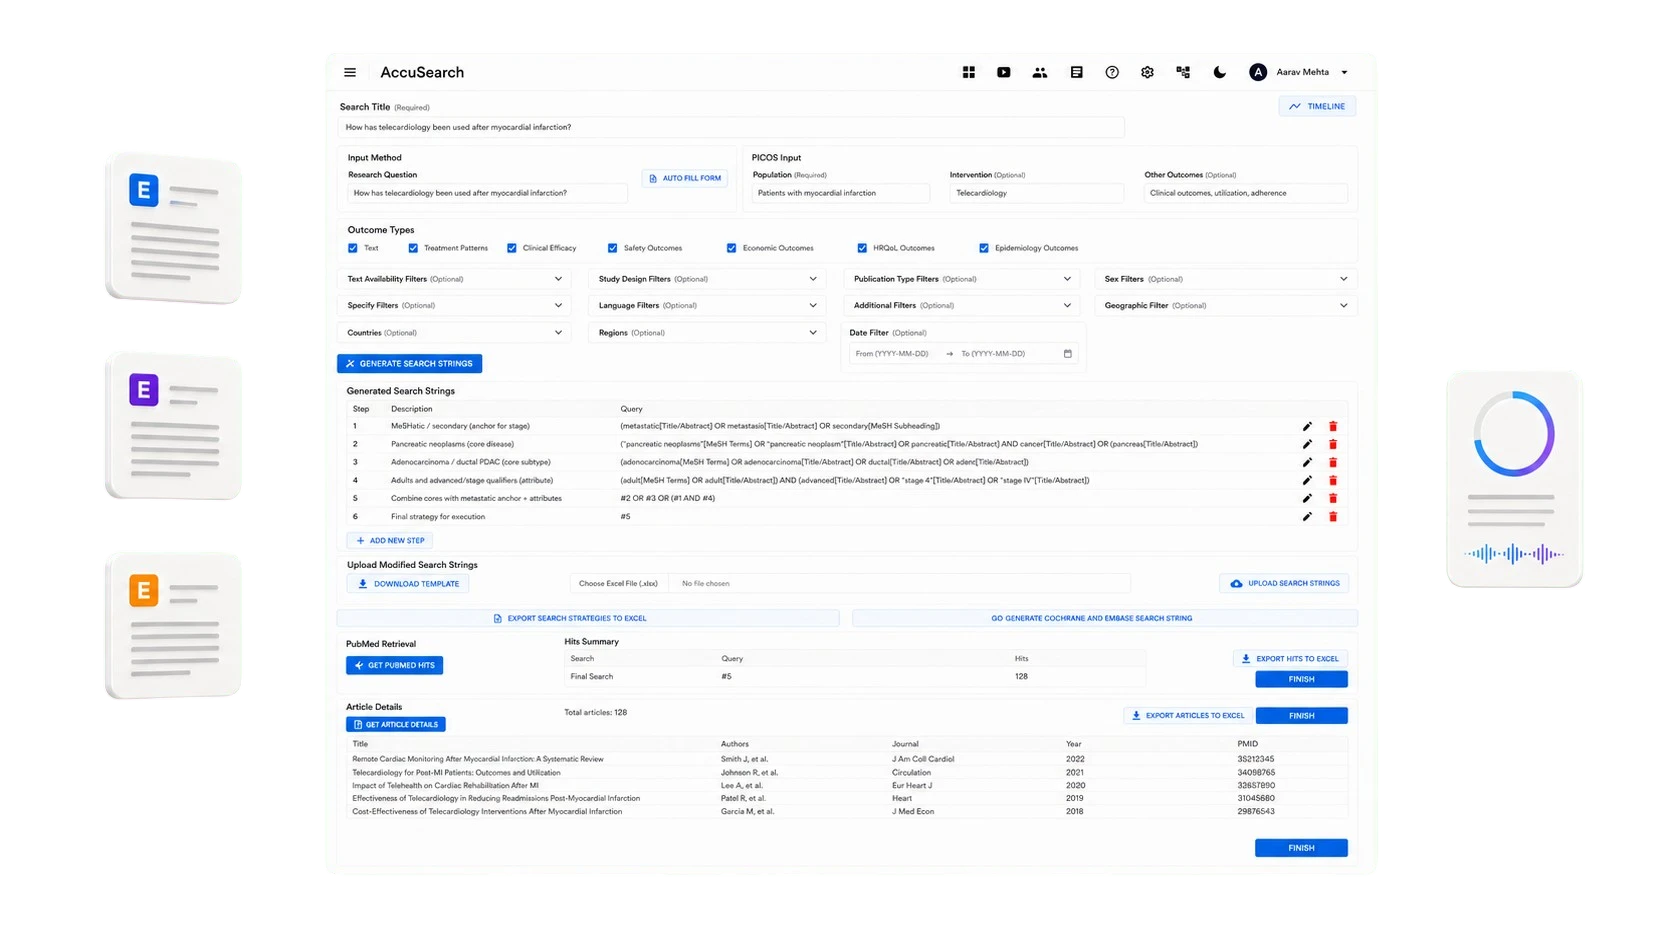Open settings gear in header
This screenshot has width=1672, height=941.
coord(1147,72)
